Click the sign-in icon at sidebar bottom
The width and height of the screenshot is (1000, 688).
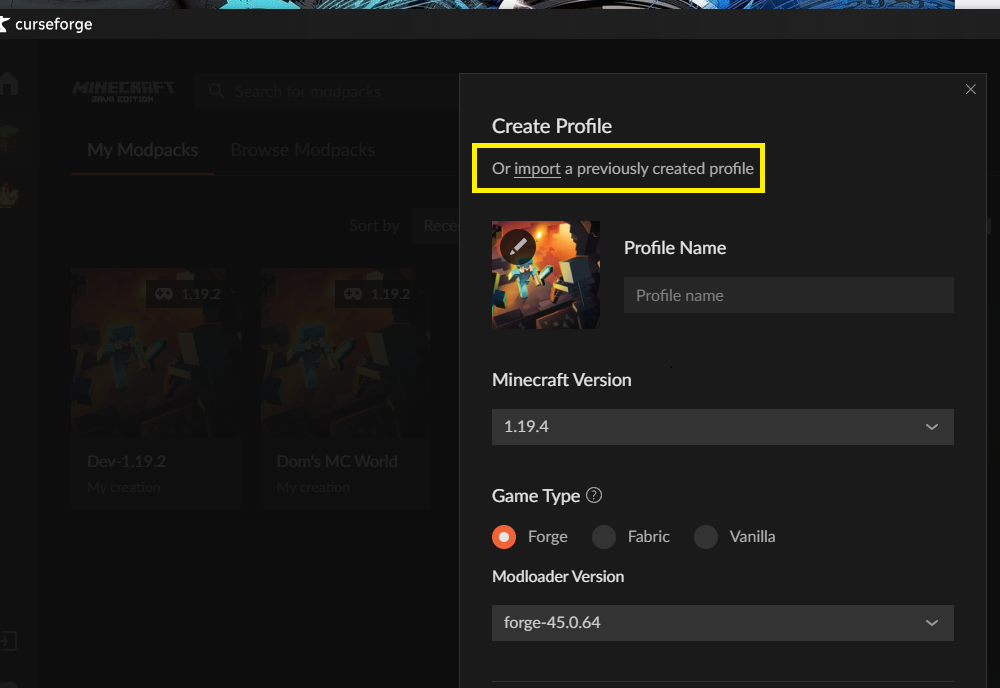point(8,641)
